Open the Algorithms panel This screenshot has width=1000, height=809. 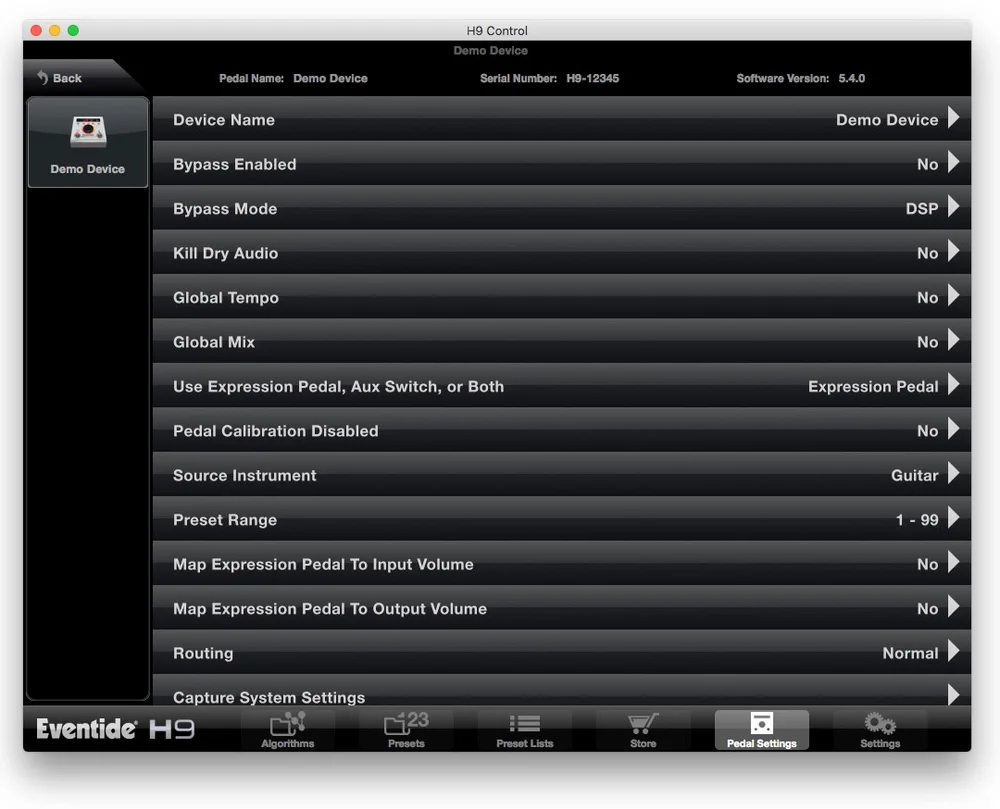[287, 729]
